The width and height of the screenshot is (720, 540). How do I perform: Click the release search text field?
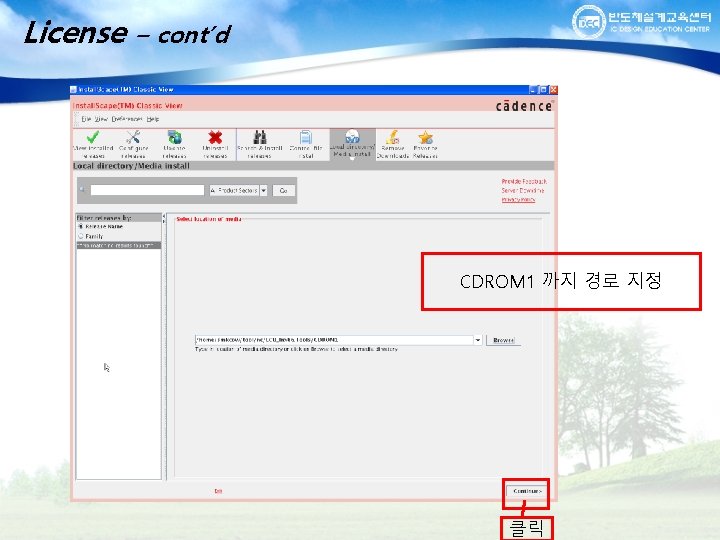pyautogui.click(x=147, y=190)
